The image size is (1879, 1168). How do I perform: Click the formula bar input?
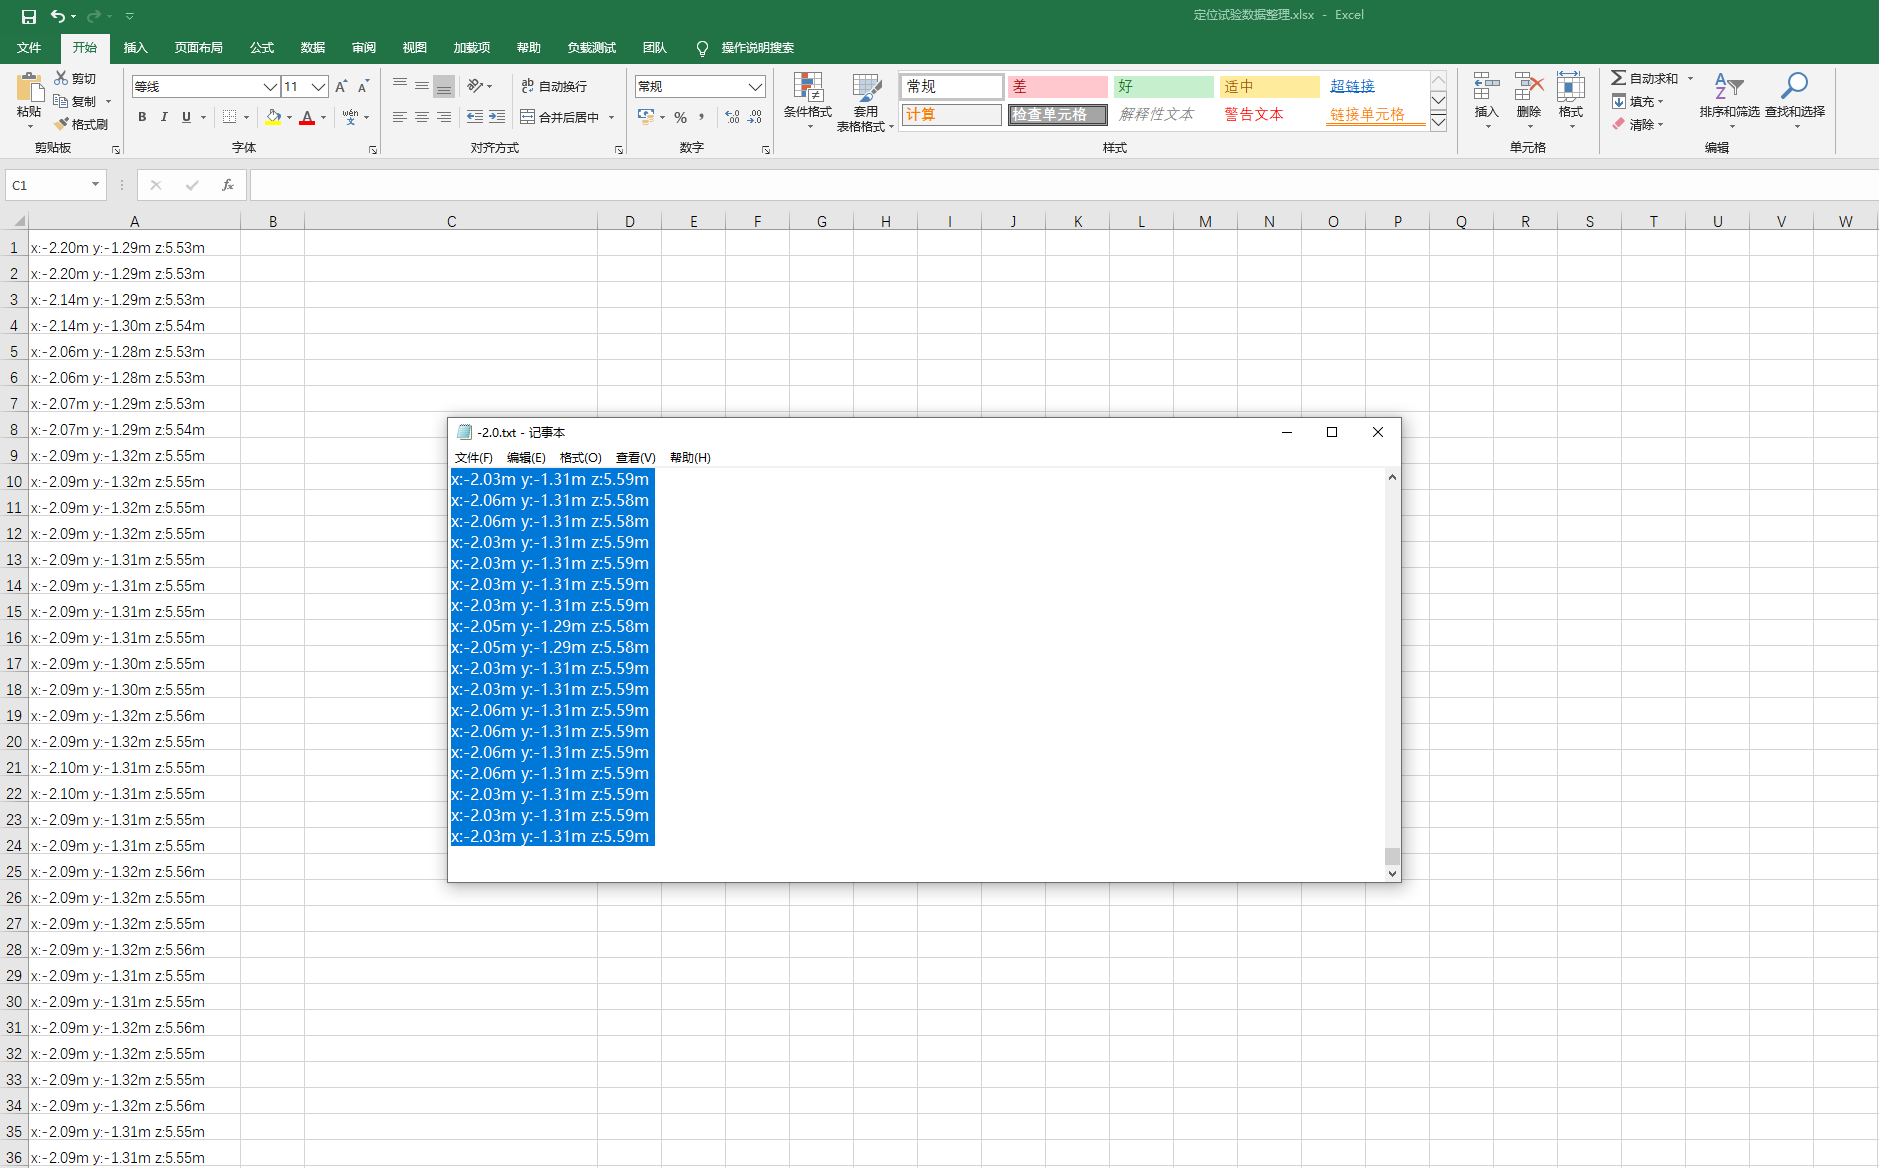pos(1064,185)
